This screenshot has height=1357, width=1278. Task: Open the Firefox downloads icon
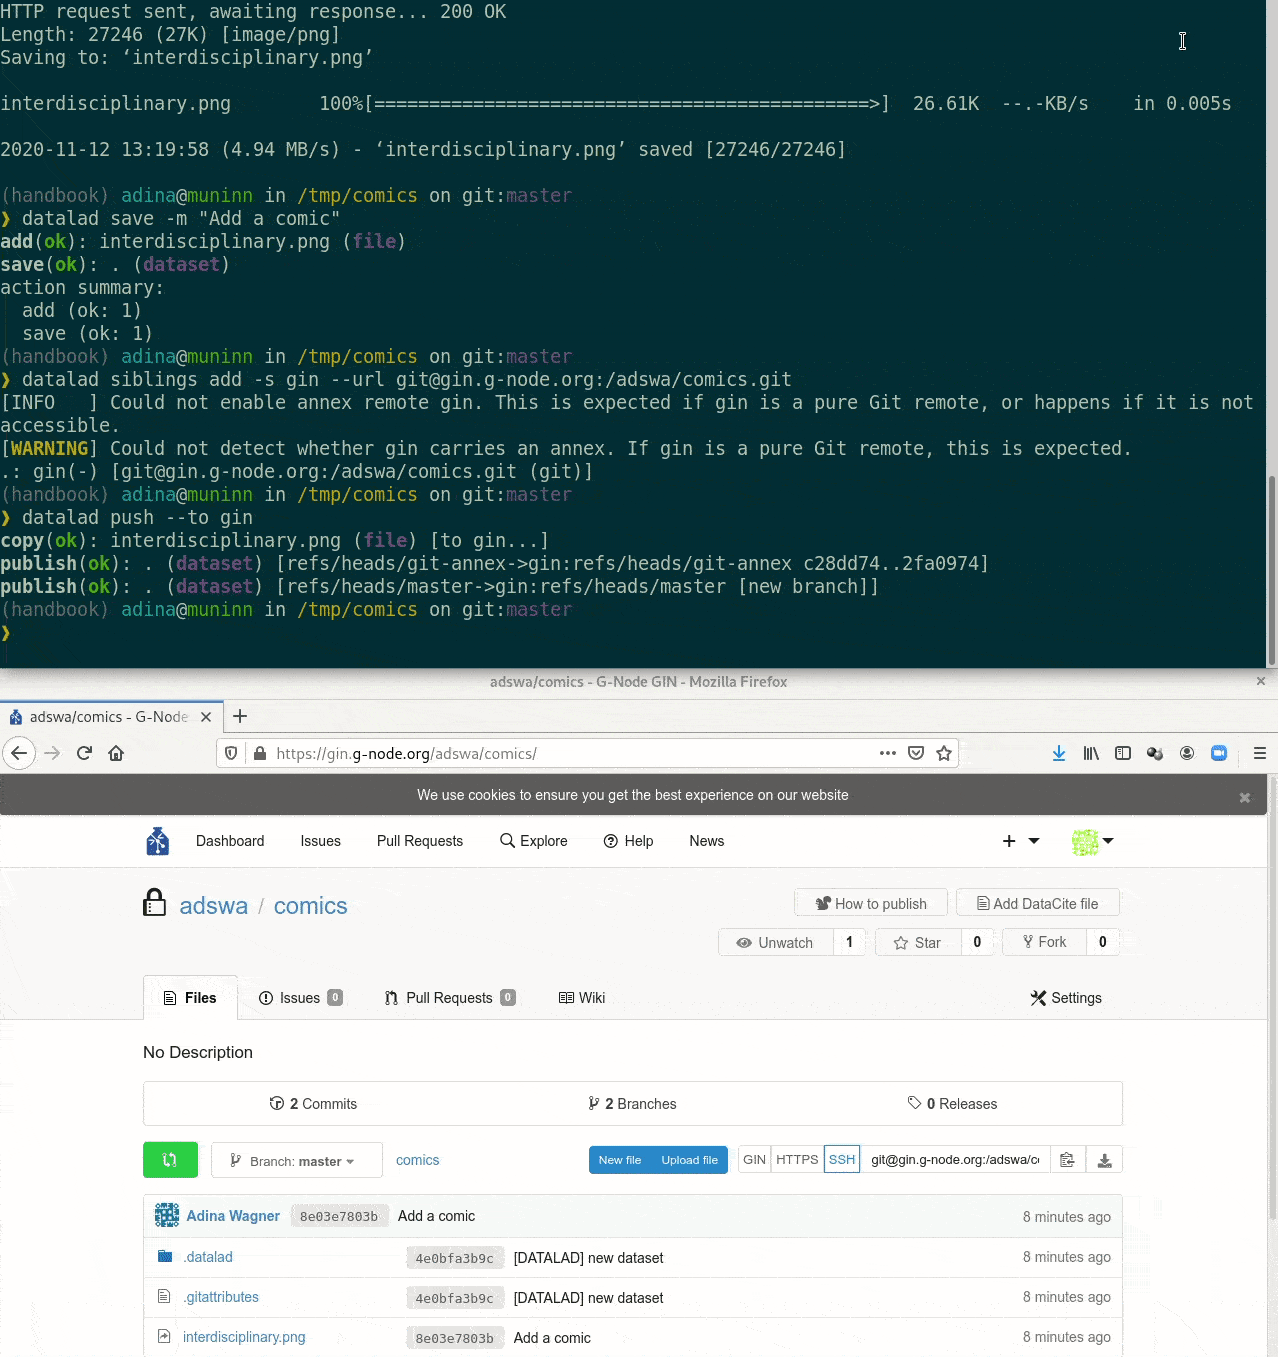pos(1058,753)
